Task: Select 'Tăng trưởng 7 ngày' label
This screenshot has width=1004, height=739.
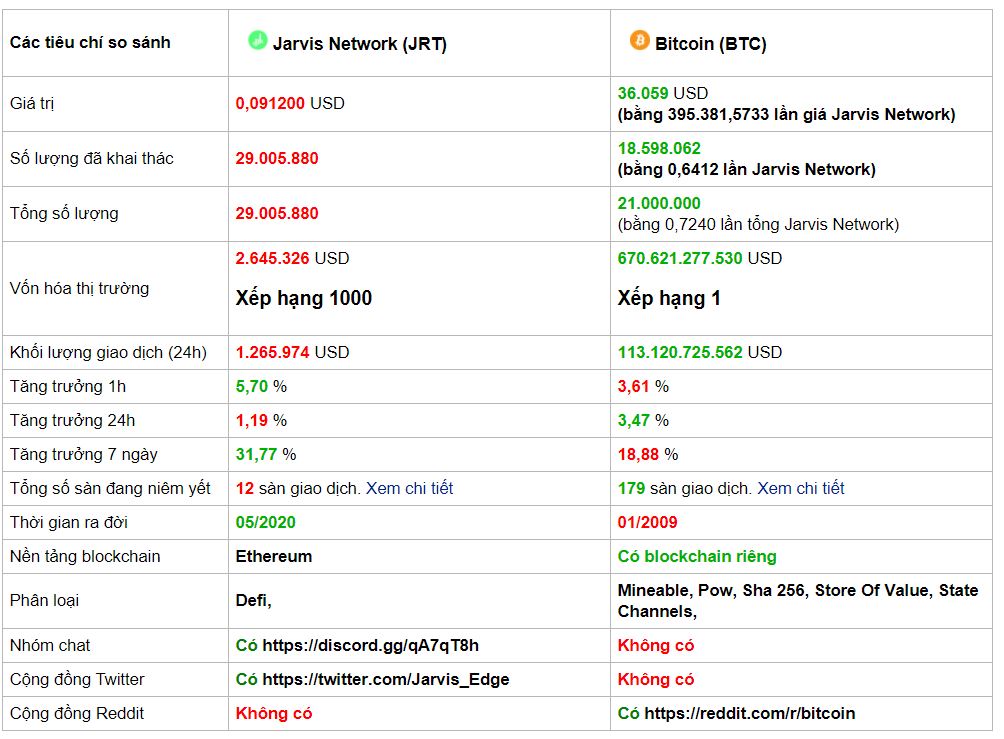Action: [84, 455]
